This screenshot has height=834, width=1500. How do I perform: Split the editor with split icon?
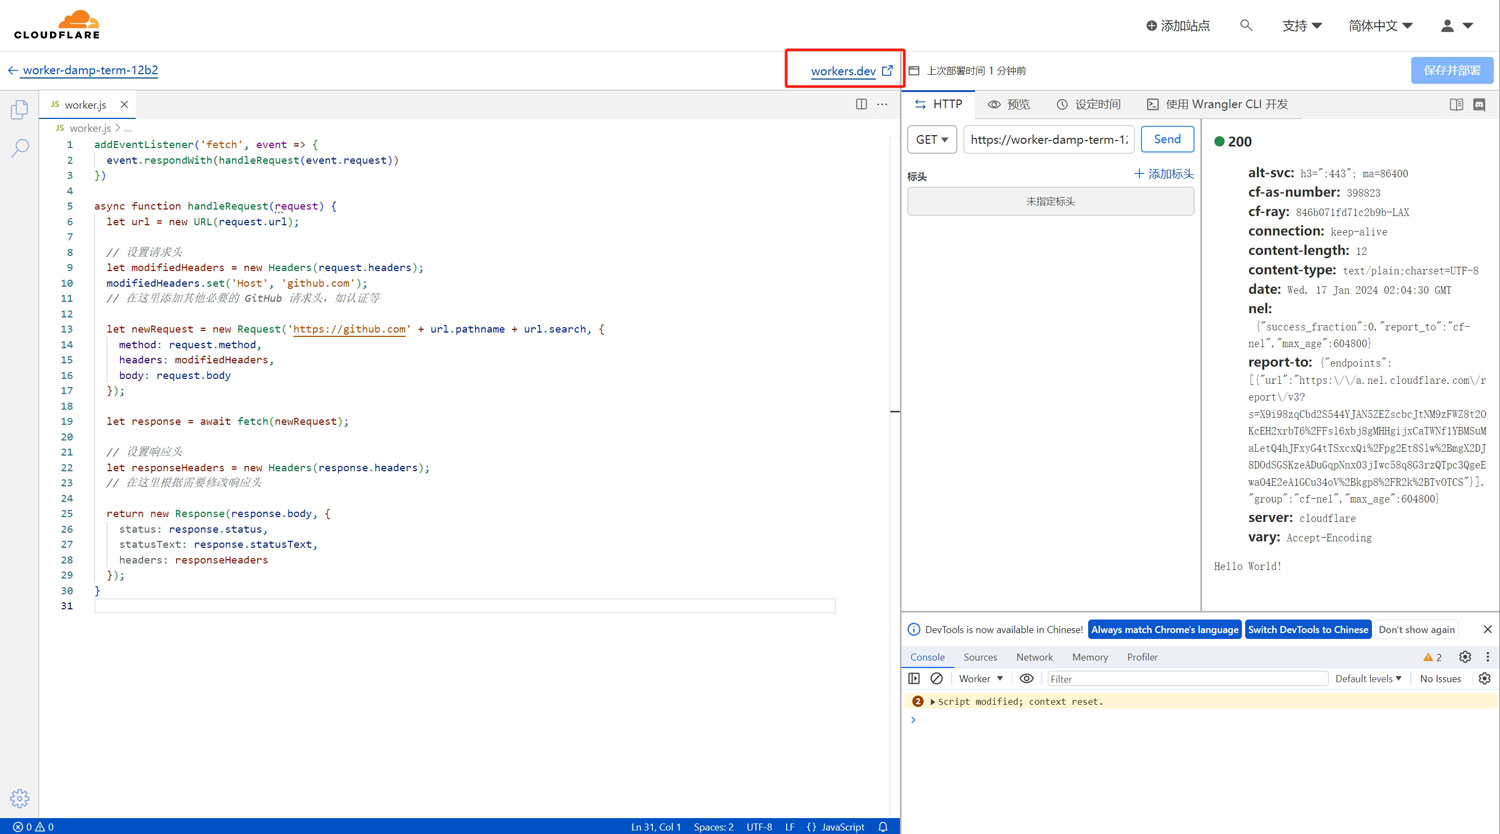(x=861, y=104)
